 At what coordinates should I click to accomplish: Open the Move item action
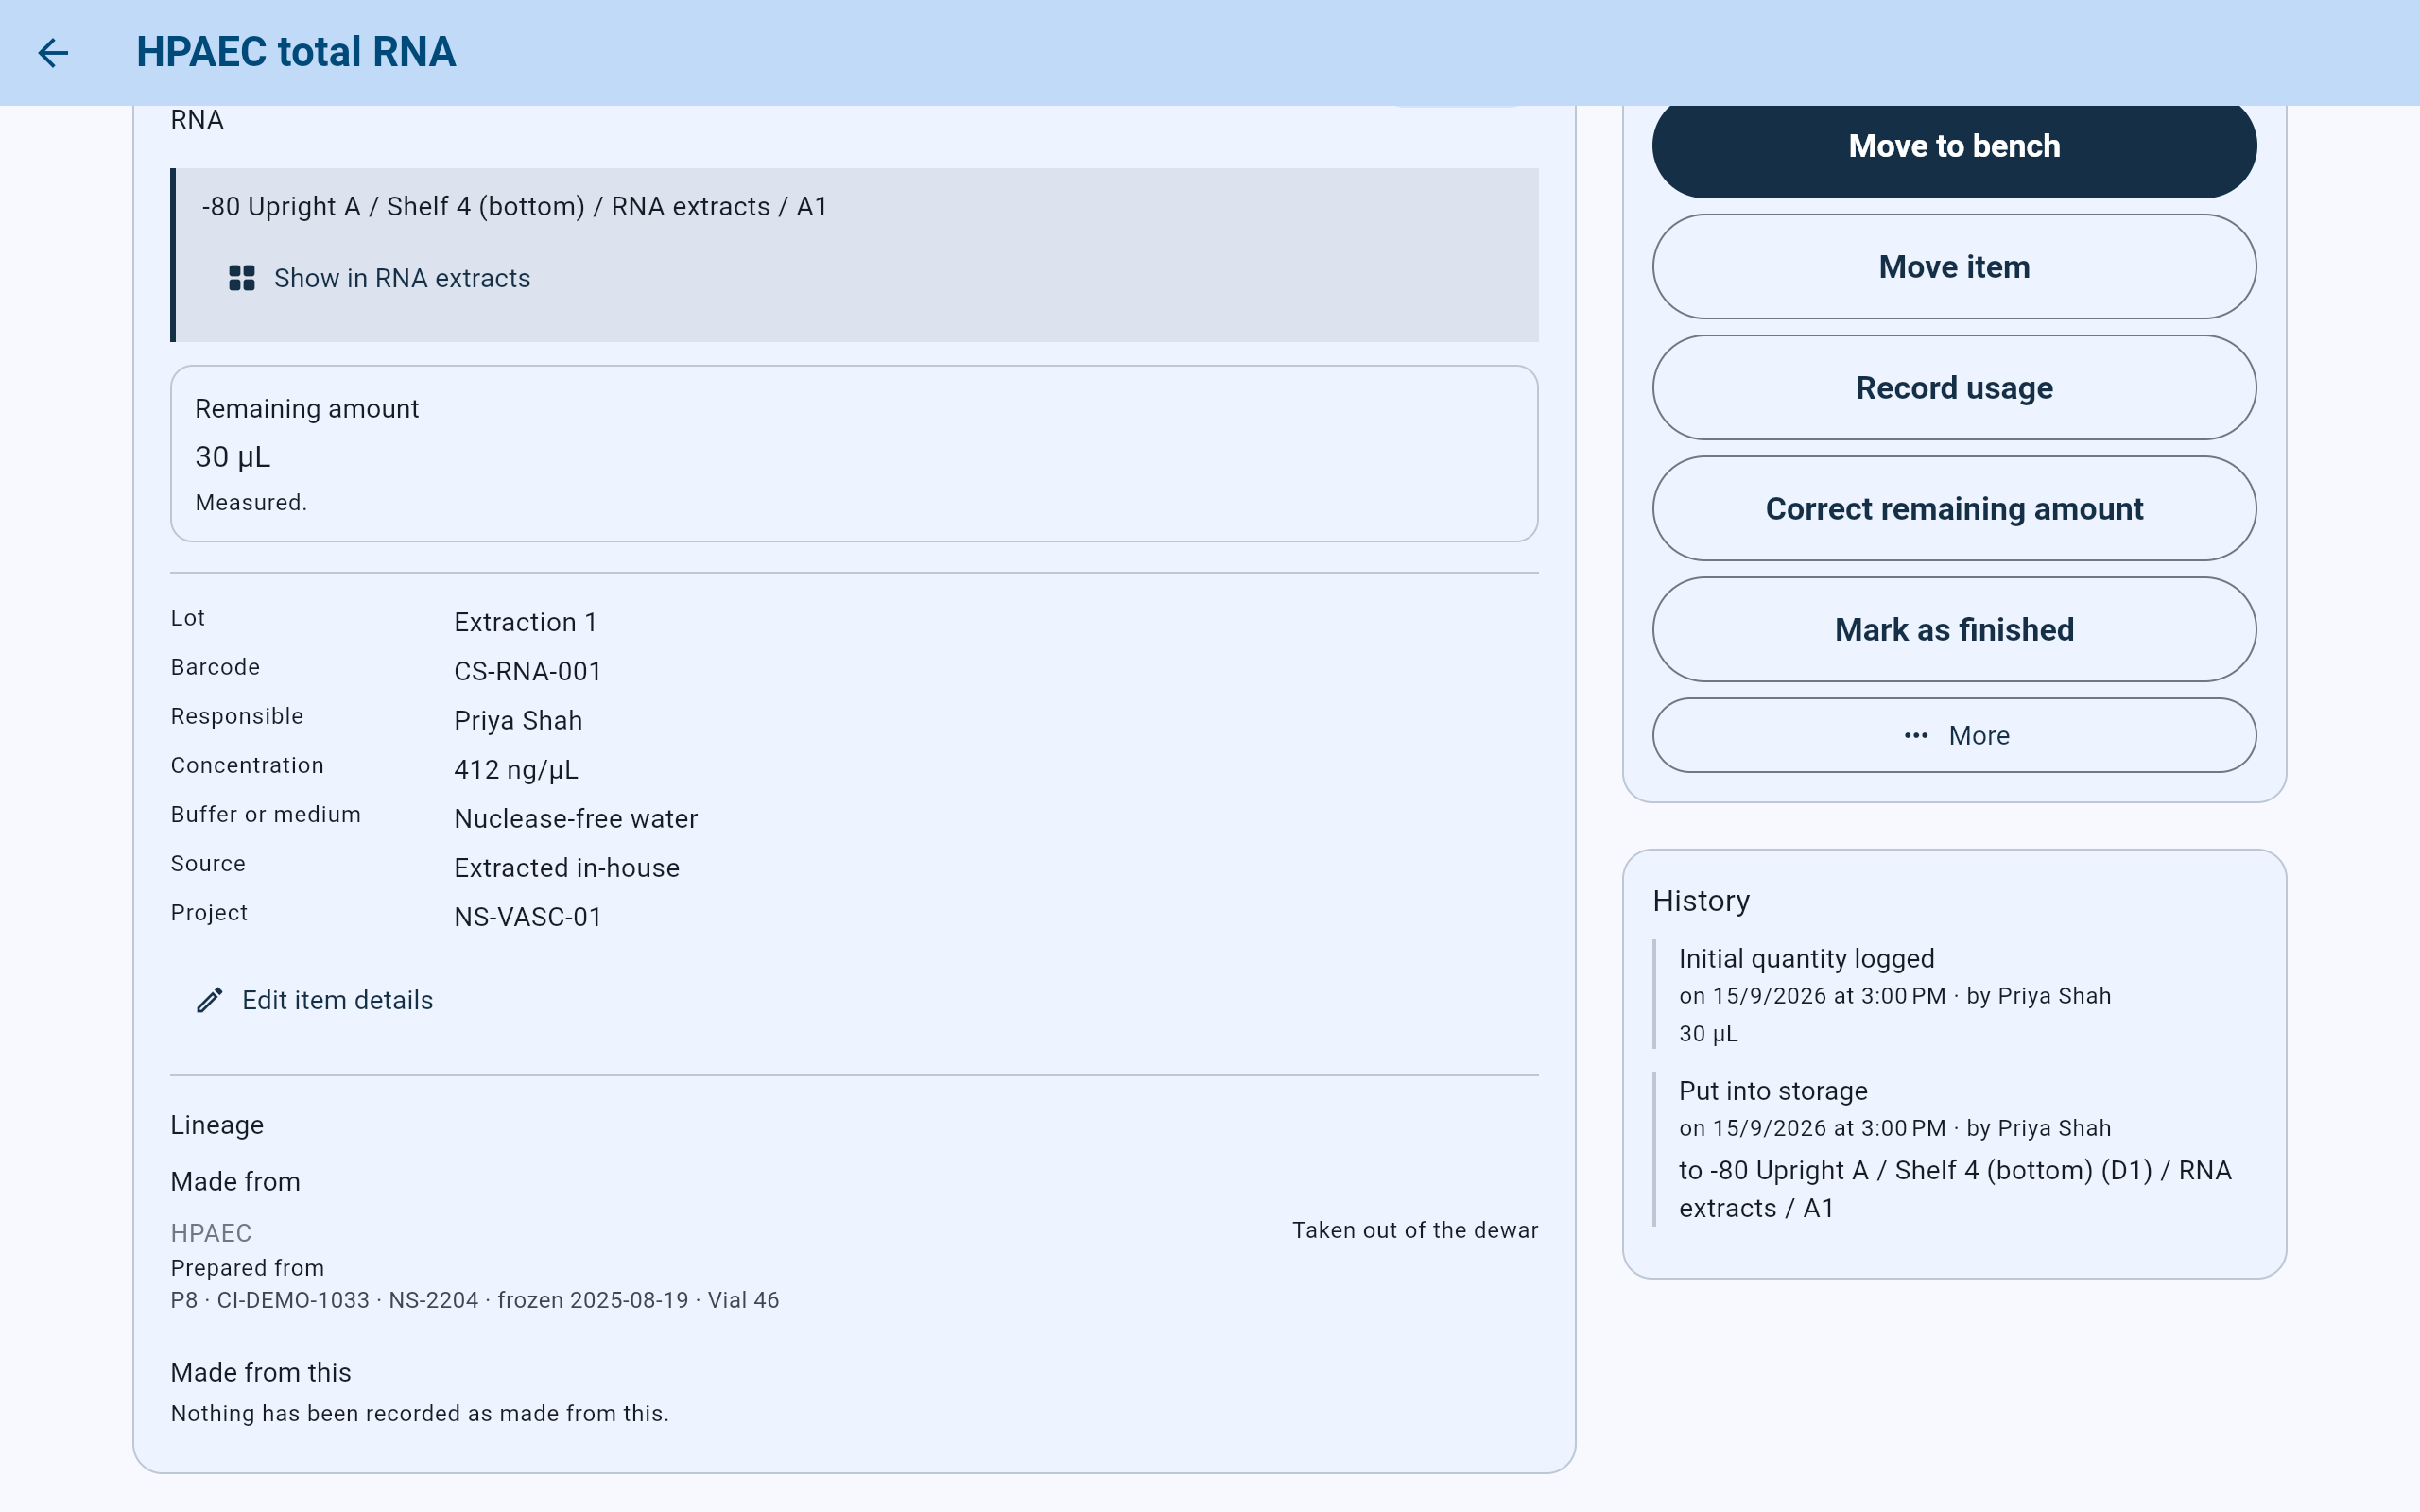click(1954, 267)
